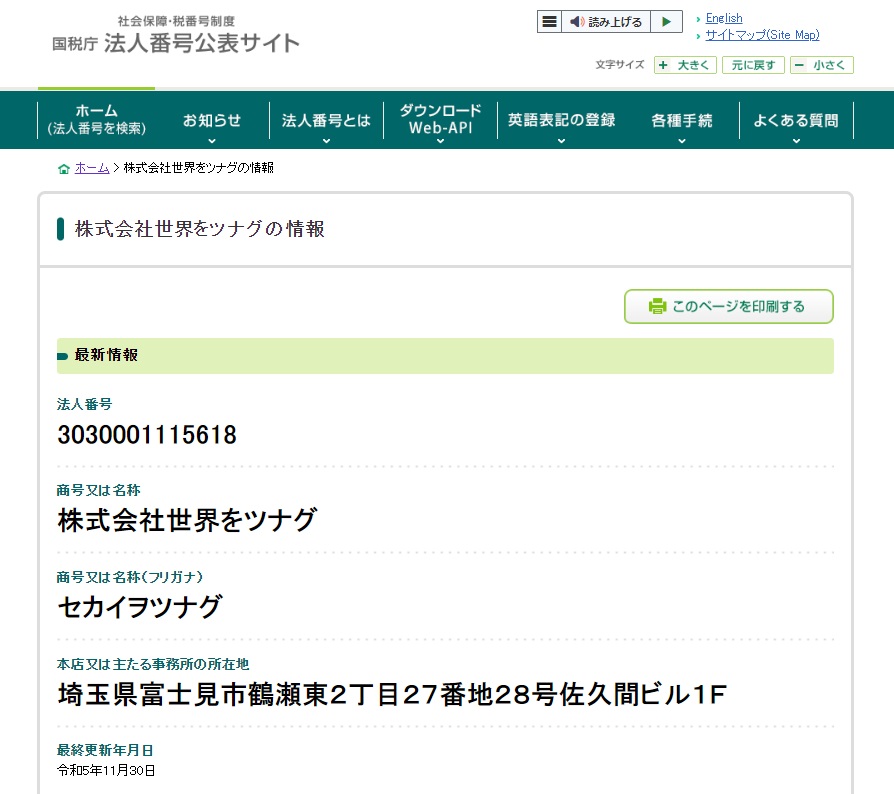The height and width of the screenshot is (794, 894).
Task: Open the よくある質問 menu
Action: tap(796, 121)
